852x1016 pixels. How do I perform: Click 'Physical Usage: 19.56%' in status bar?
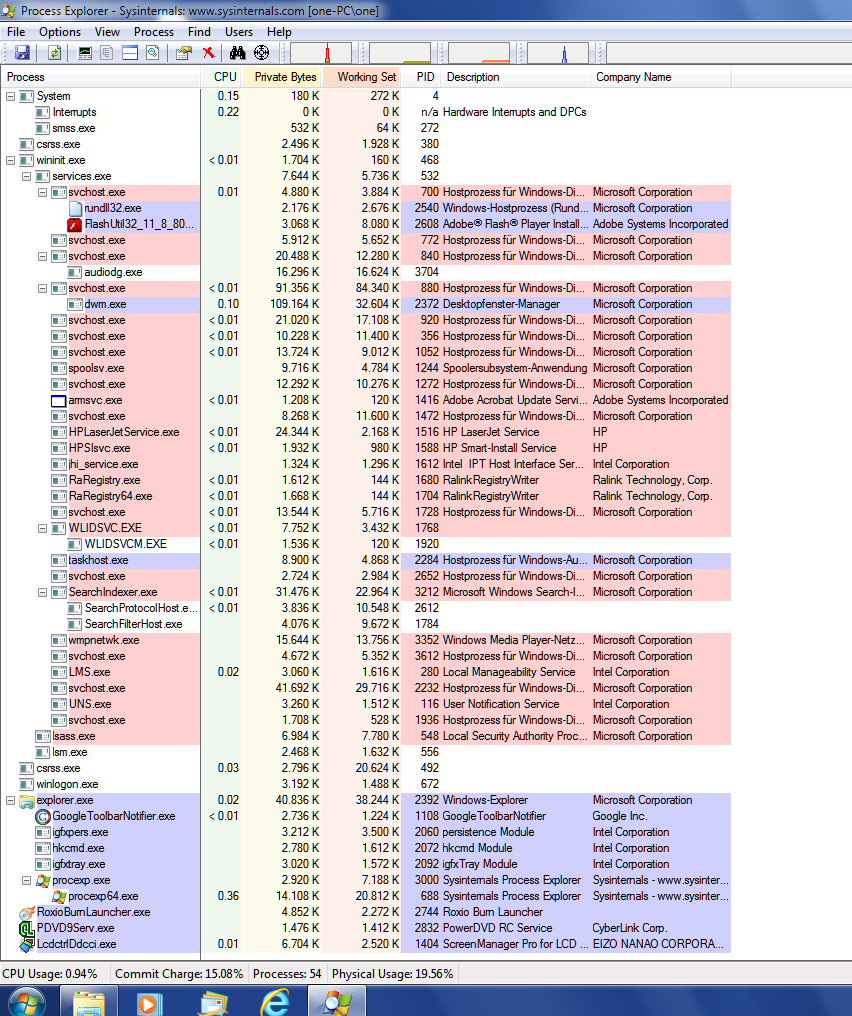(x=393, y=974)
